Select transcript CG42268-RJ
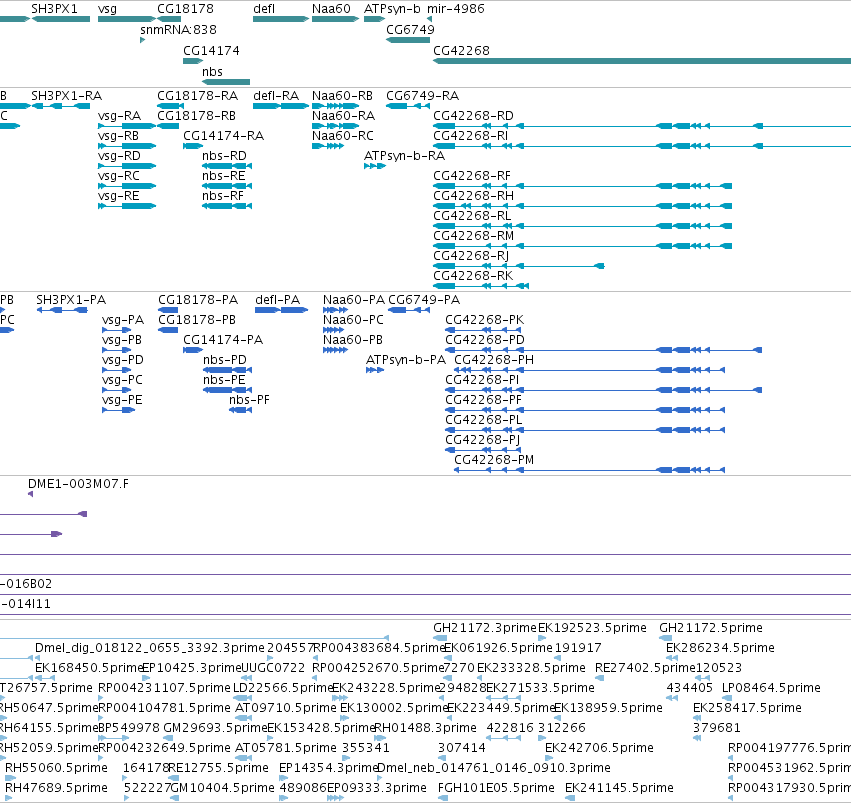Viewport: 851px width, 803px height. pyautogui.click(x=471, y=256)
